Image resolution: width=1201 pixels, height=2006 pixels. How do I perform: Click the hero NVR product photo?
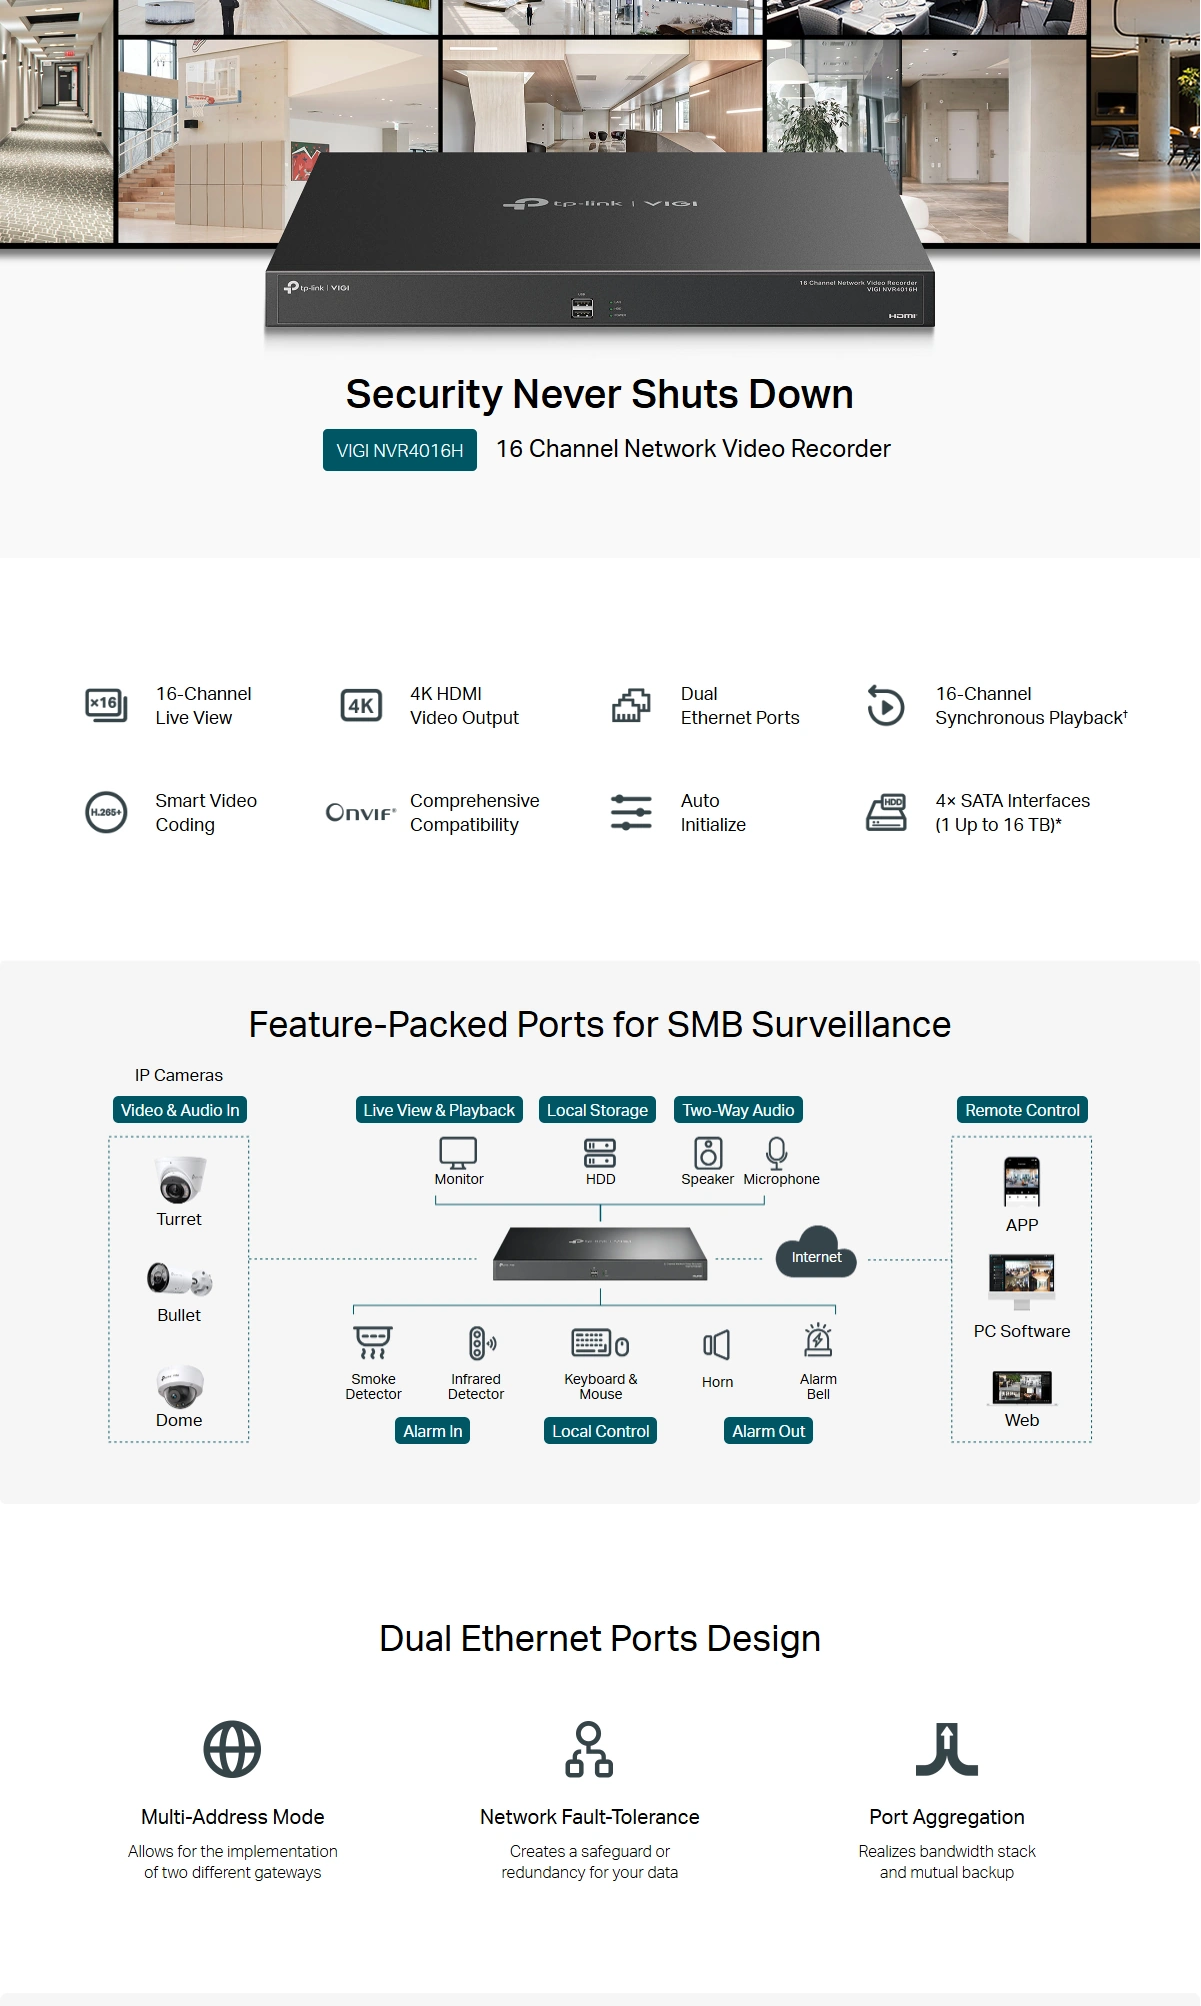(599, 242)
